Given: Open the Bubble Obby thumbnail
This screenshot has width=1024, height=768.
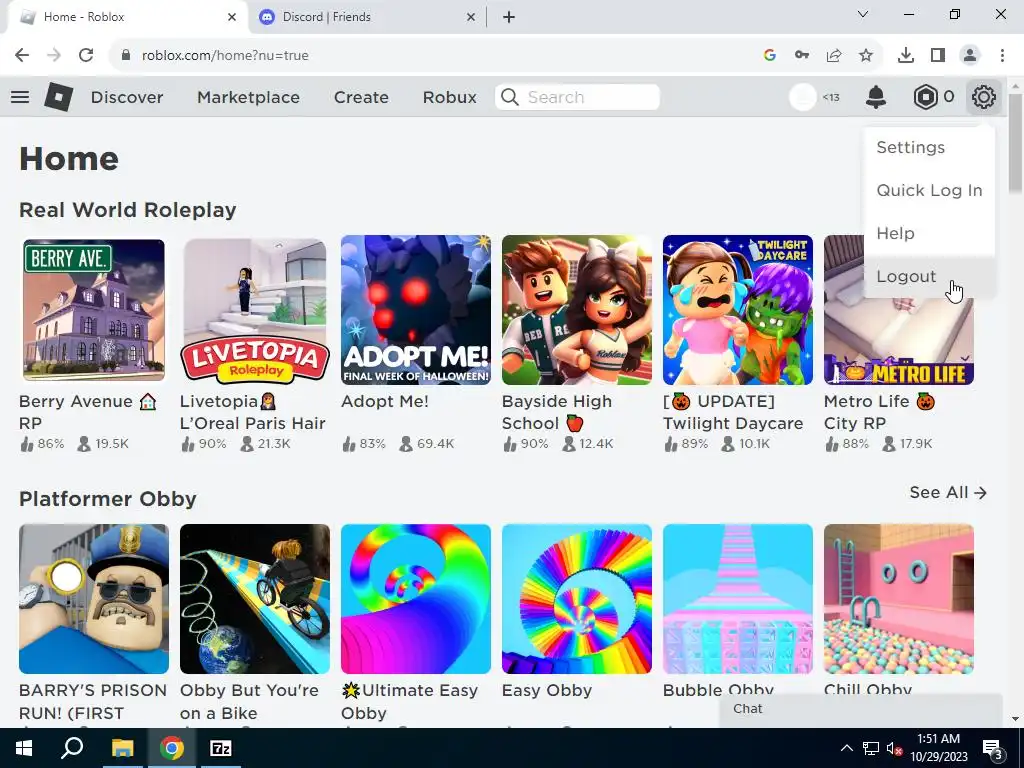Looking at the screenshot, I should (x=738, y=599).
